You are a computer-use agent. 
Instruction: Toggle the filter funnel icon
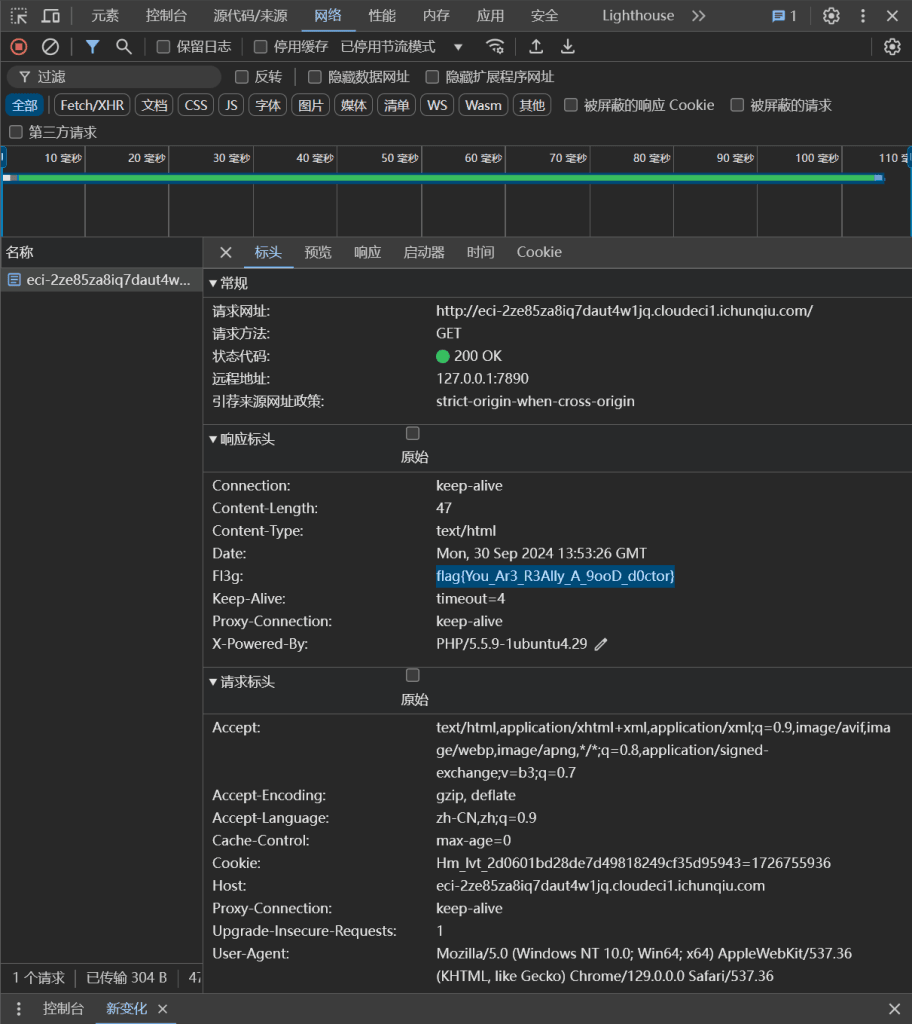pos(92,47)
